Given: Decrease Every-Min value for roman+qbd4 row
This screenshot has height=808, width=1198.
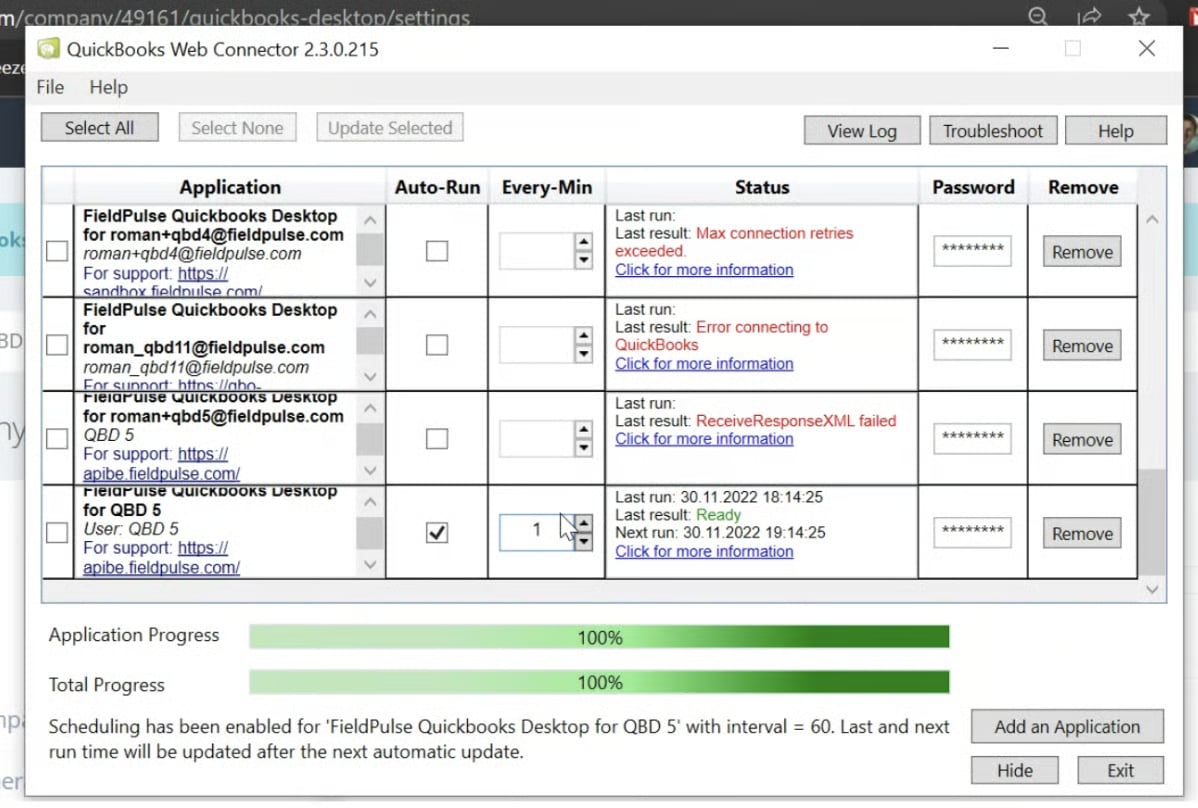Looking at the screenshot, I should pyautogui.click(x=584, y=260).
